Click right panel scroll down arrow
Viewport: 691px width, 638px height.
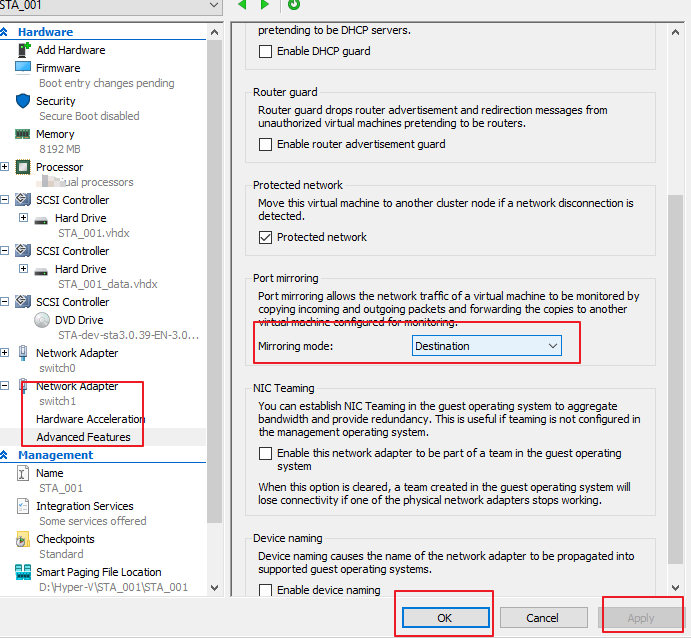coord(675,588)
